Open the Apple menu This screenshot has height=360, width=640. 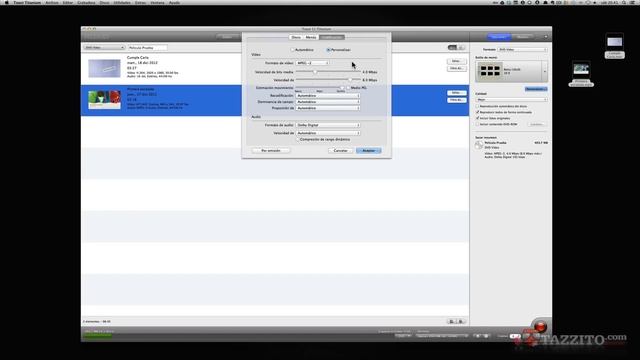point(6,2)
